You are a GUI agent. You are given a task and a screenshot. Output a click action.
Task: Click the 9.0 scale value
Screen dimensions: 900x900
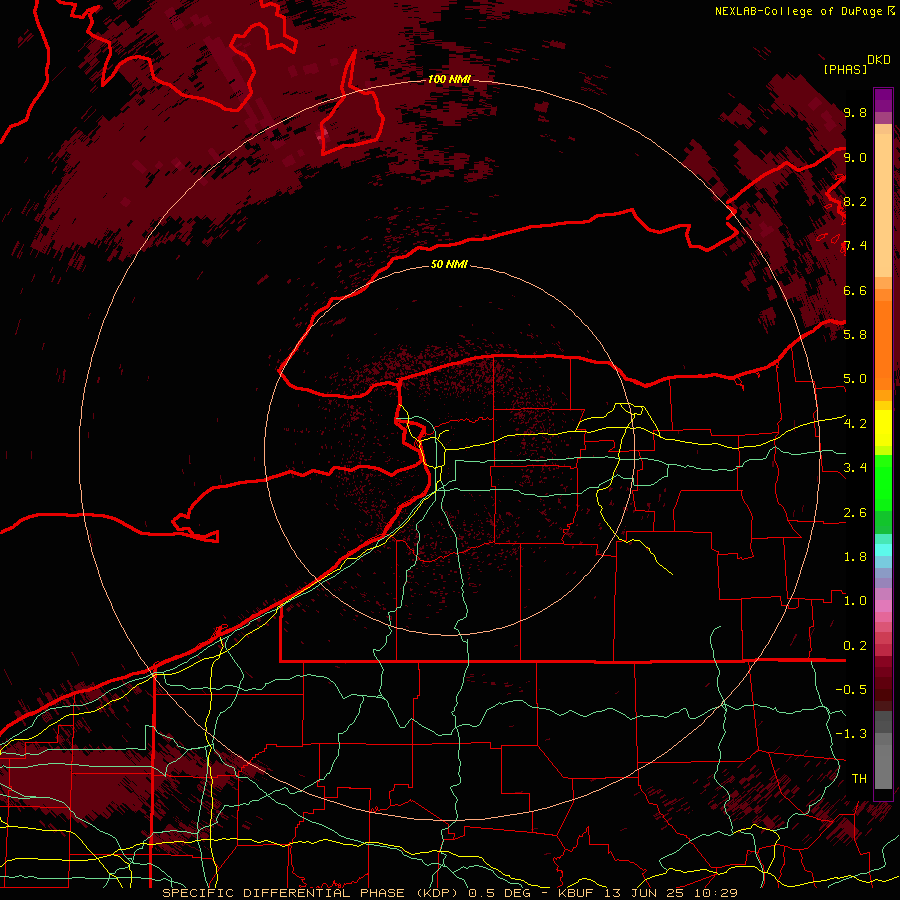pyautogui.click(x=855, y=158)
